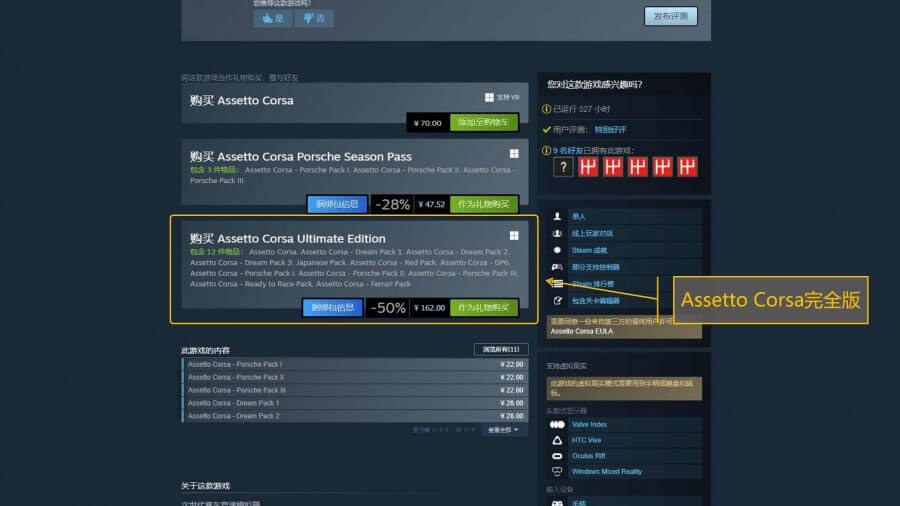This screenshot has width=900, height=506.
Task: Click the ¥70.00 price label
Action: (428, 123)
